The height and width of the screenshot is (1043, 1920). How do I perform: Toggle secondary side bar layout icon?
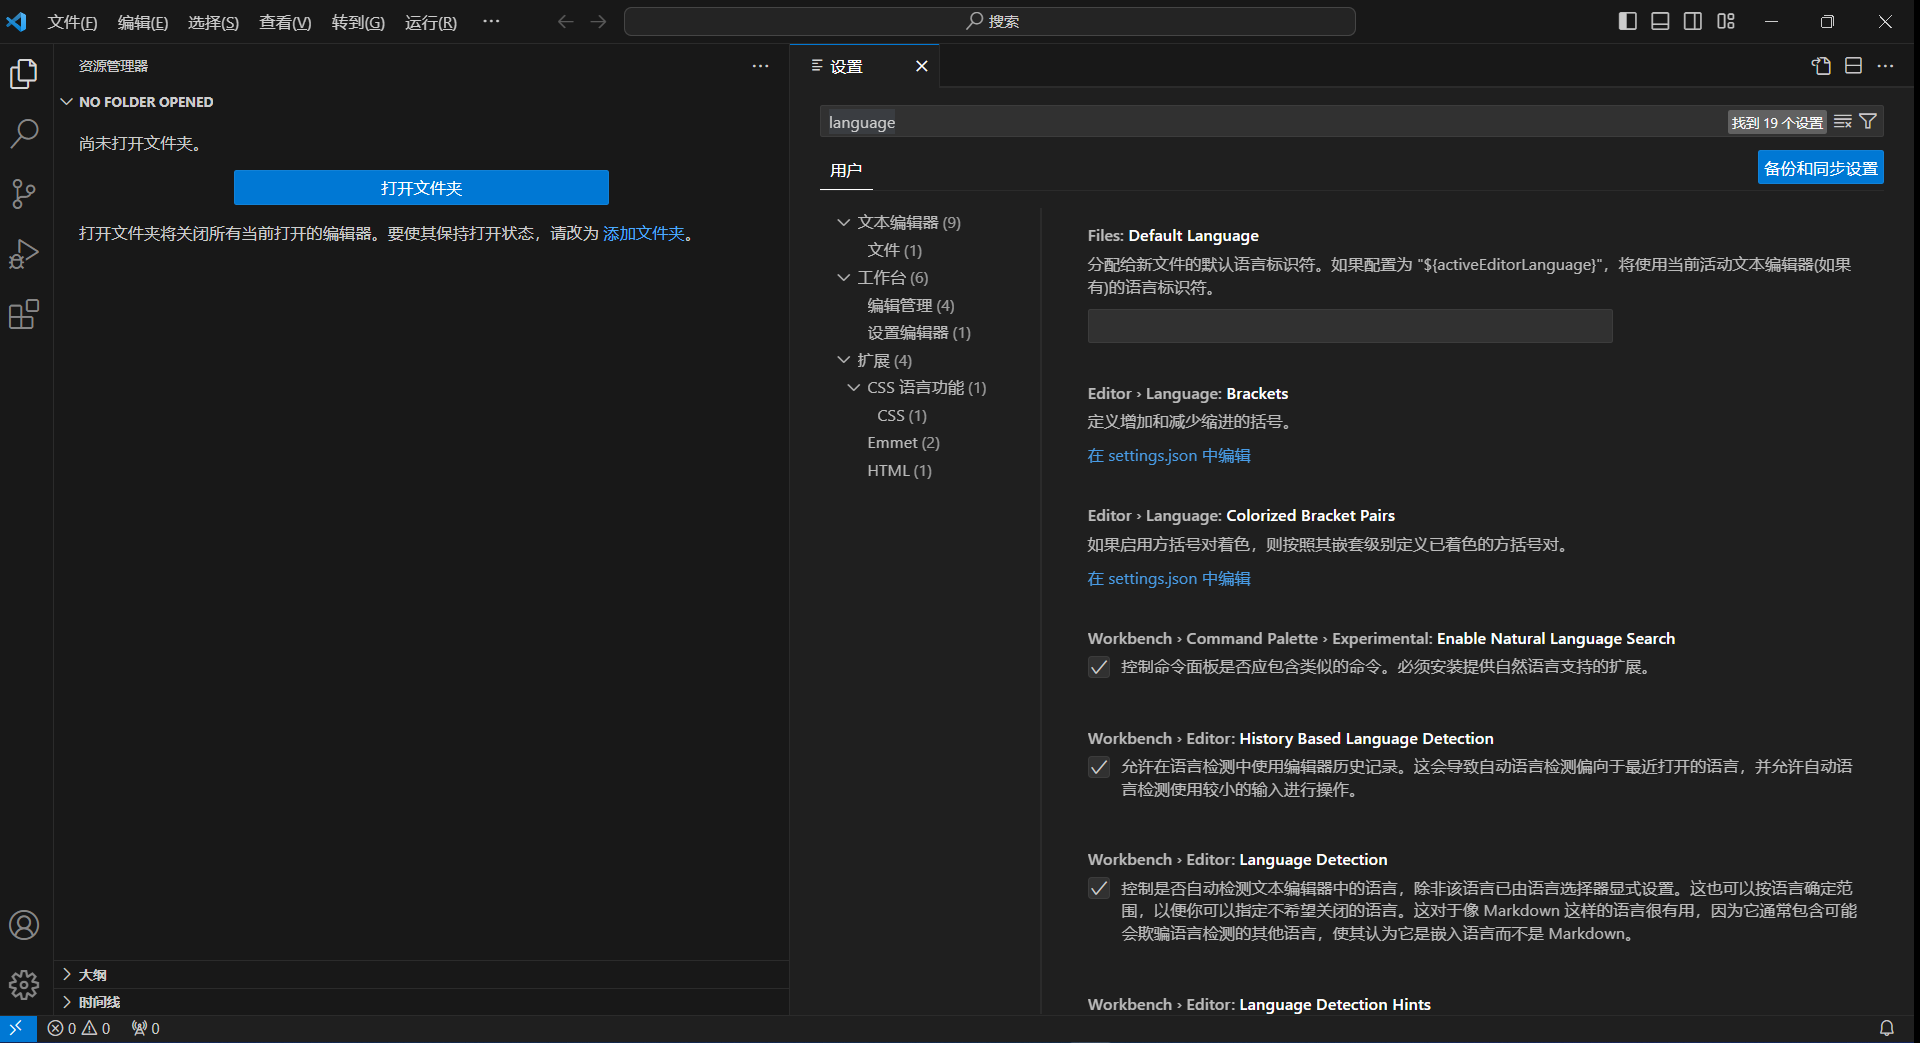pos(1693,21)
